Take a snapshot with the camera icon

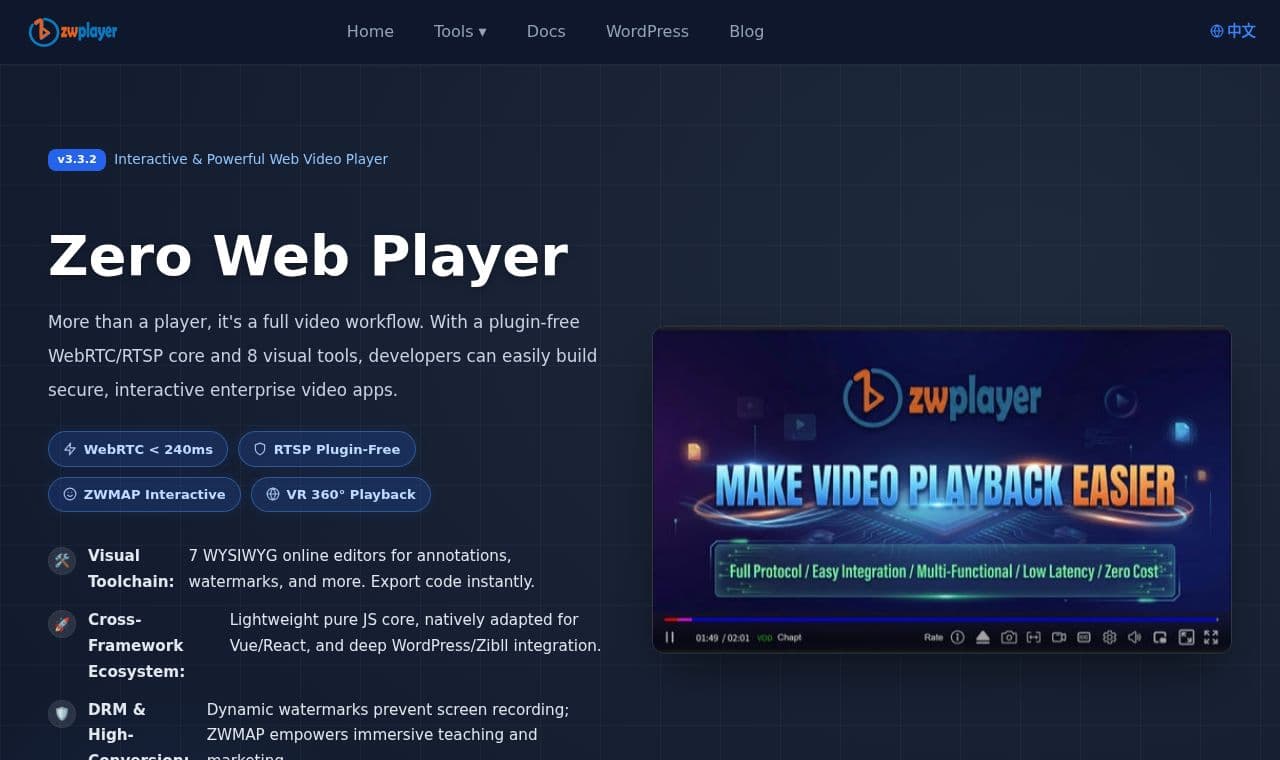pyautogui.click(x=1009, y=637)
